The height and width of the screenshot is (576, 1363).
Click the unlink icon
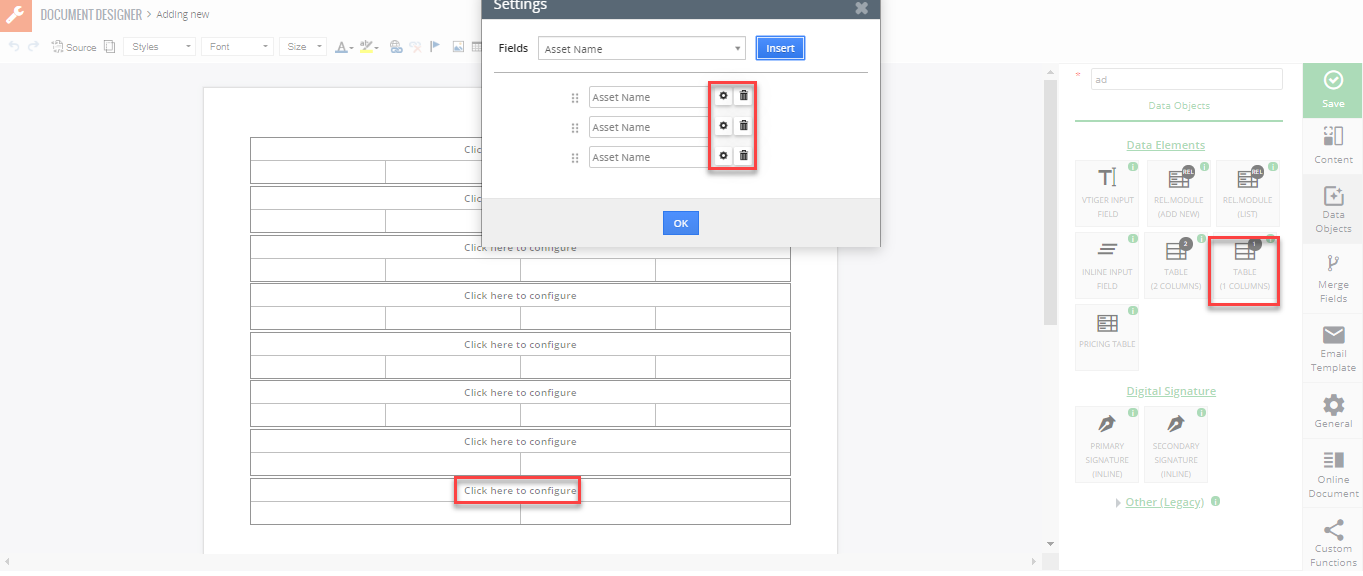click(x=415, y=47)
